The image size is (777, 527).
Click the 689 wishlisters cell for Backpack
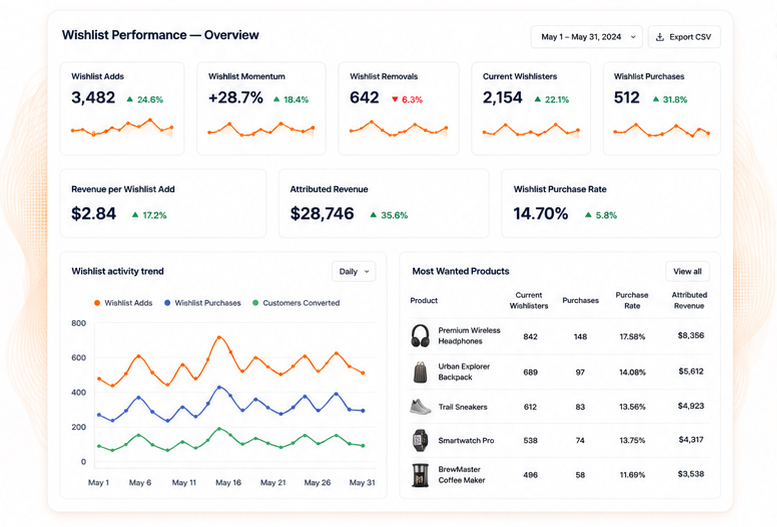point(530,372)
